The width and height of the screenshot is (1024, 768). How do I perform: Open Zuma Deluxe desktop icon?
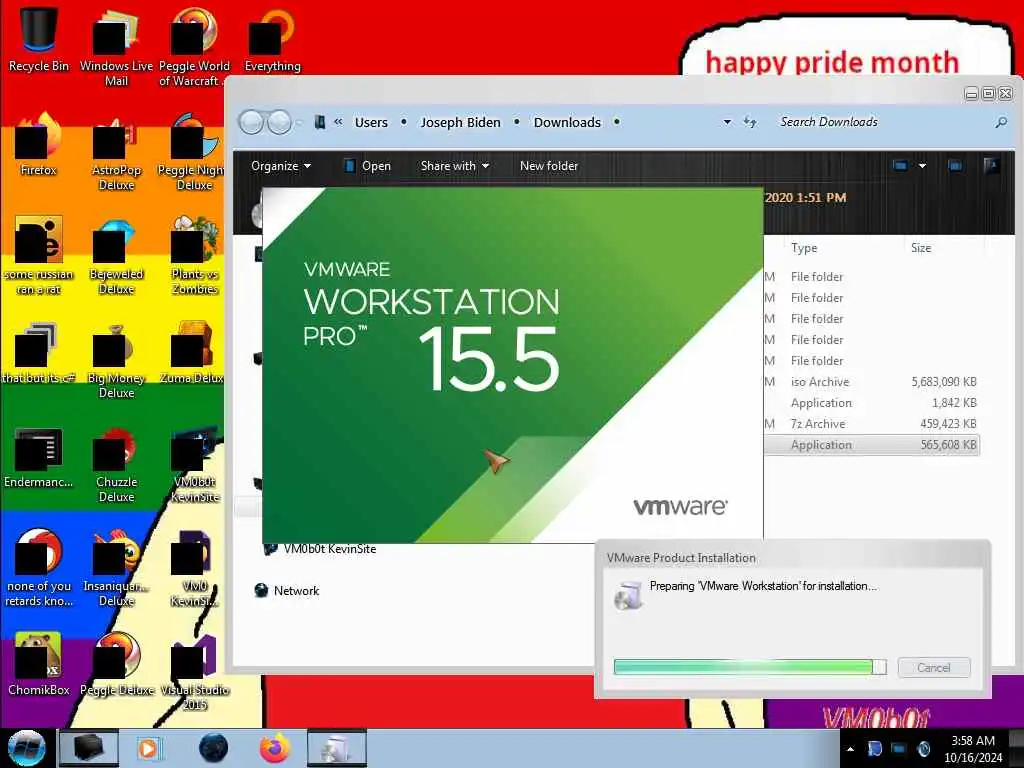[x=193, y=353]
